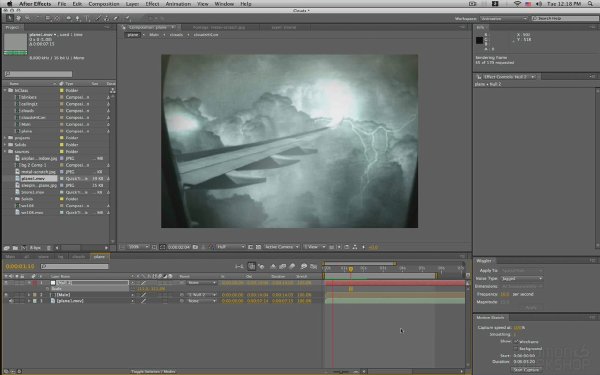Hide the Null 2 layer visibility eye
This screenshot has height=375, width=600.
click(x=6, y=283)
